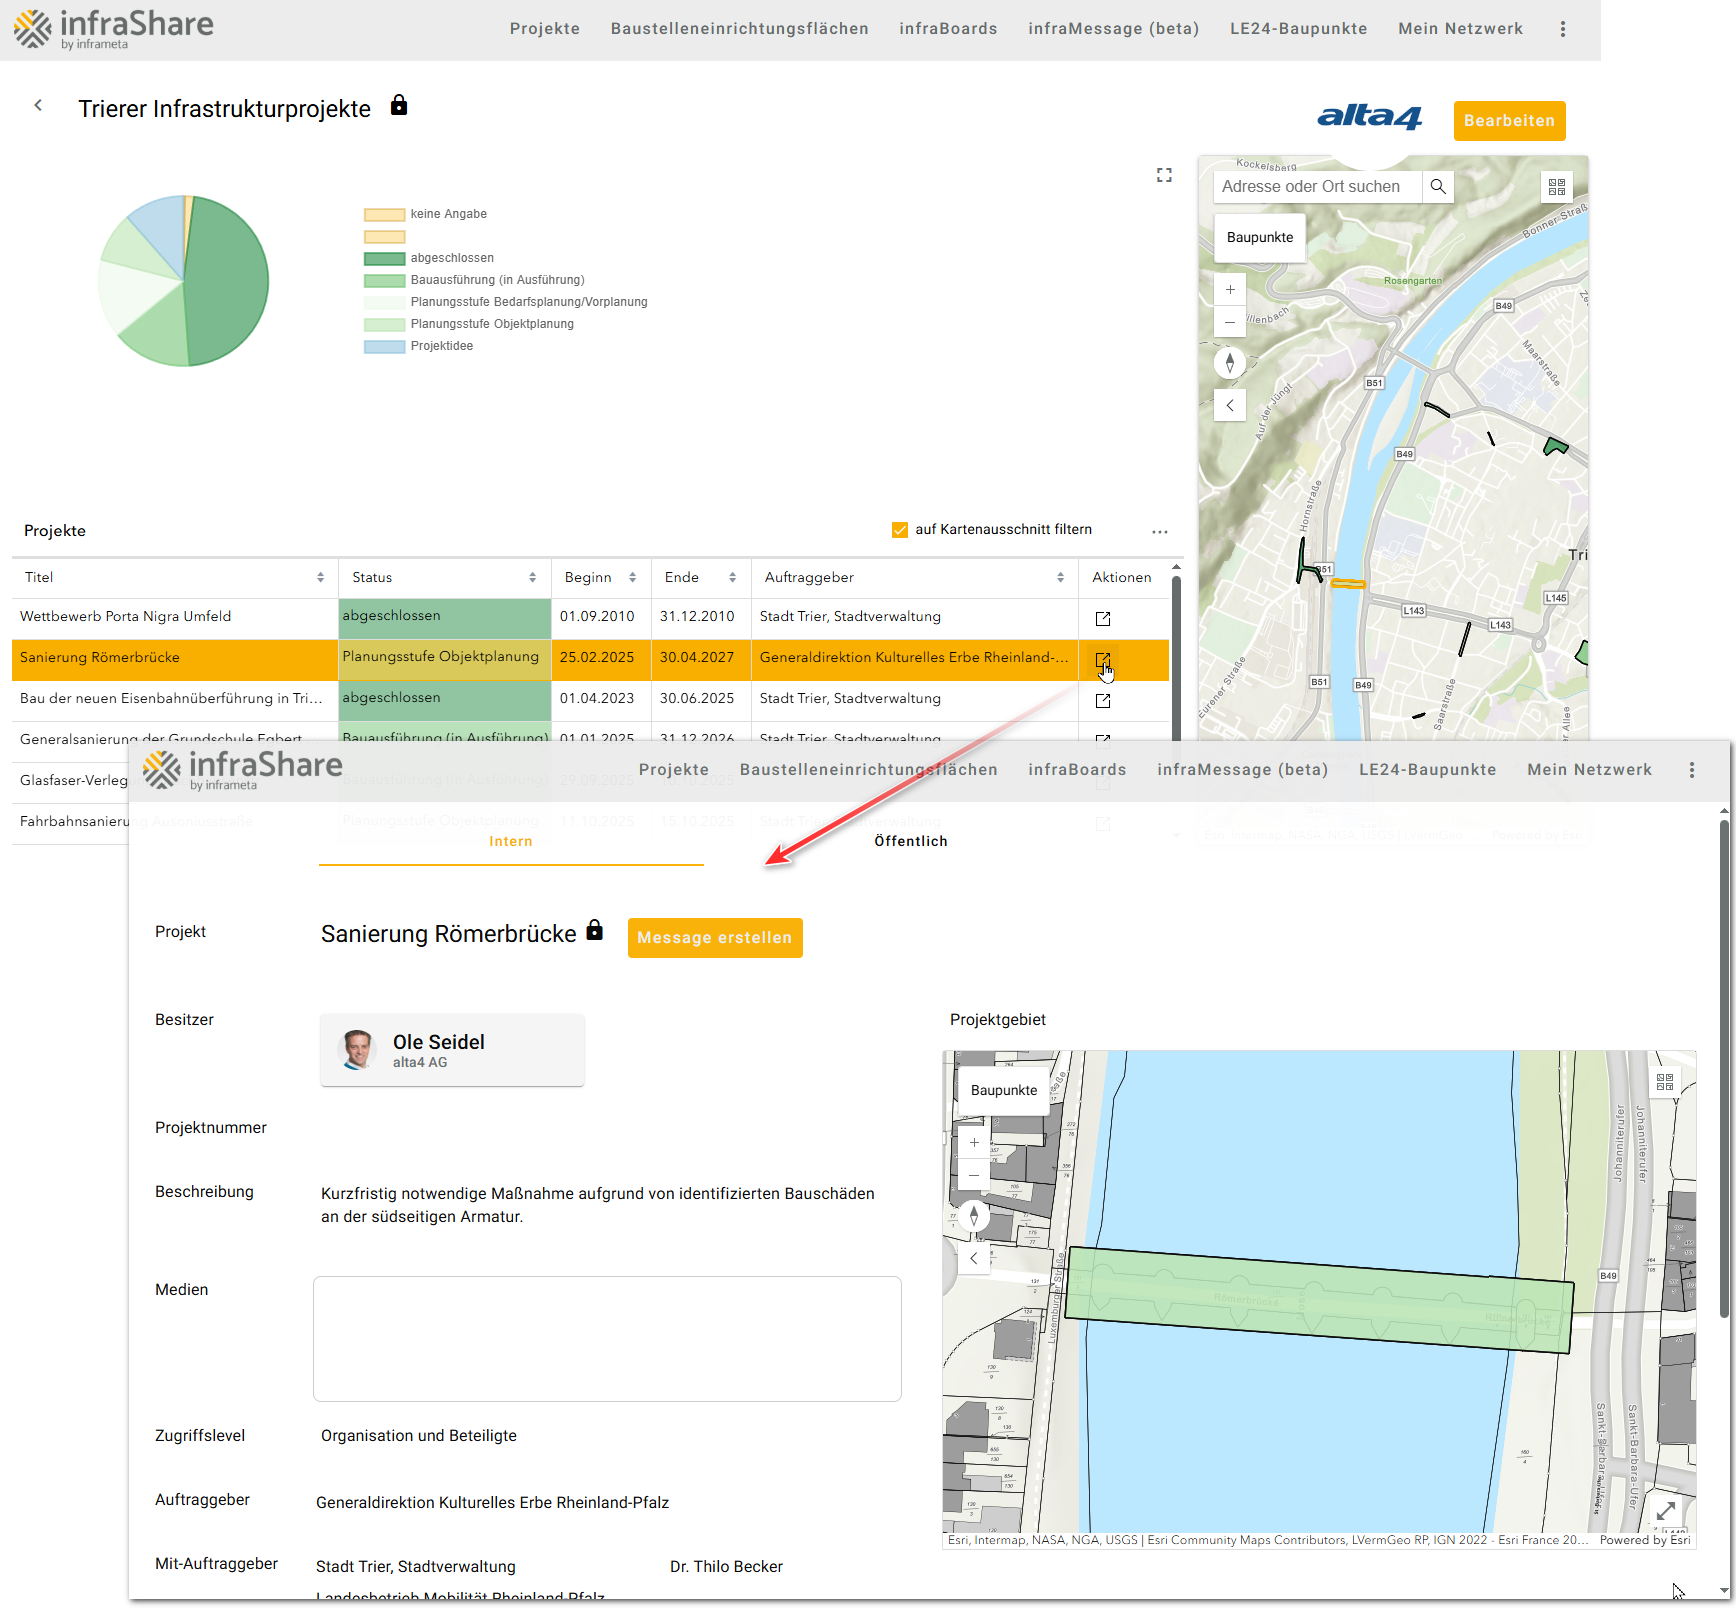Sort the table by the Titel column

point(320,578)
